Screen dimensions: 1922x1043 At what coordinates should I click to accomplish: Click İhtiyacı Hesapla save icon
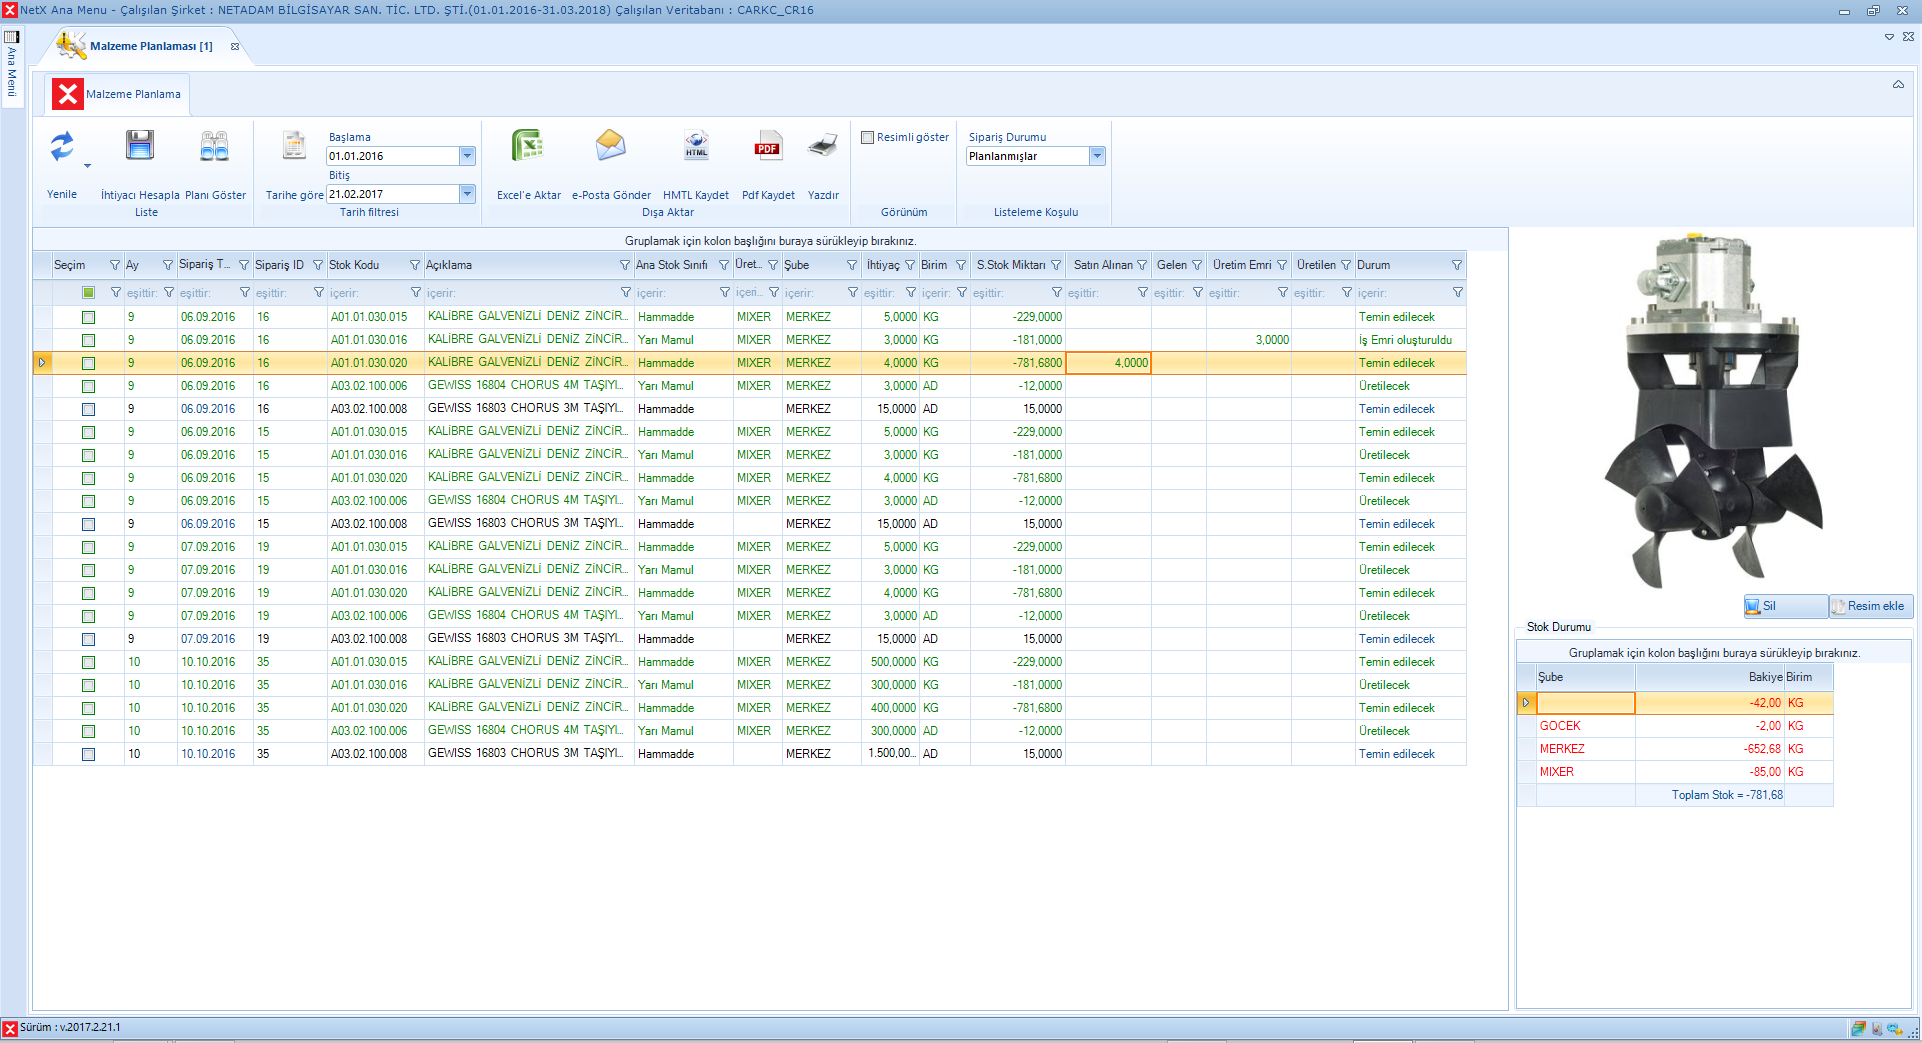(140, 146)
